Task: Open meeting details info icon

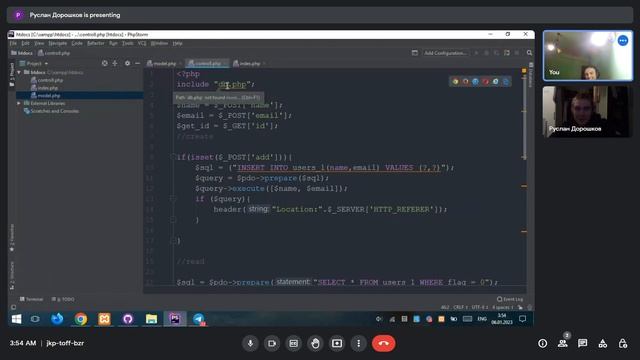Action: click(542, 344)
